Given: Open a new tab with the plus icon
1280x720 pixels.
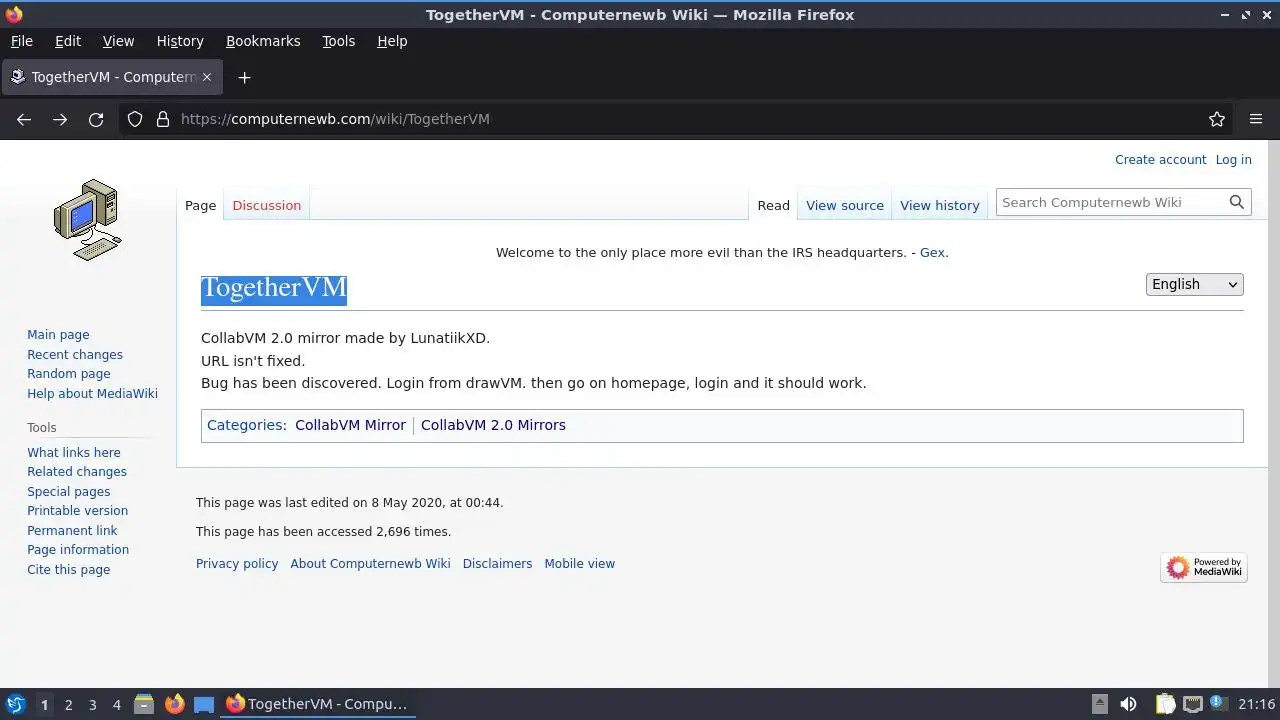Looking at the screenshot, I should [244, 77].
